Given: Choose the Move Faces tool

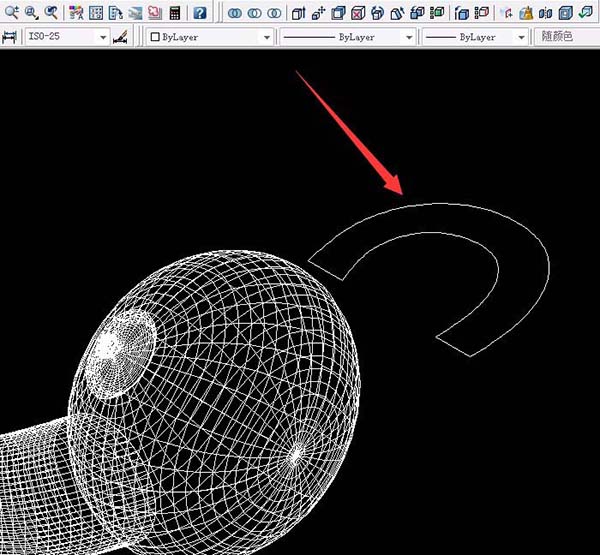Looking at the screenshot, I should [318, 13].
